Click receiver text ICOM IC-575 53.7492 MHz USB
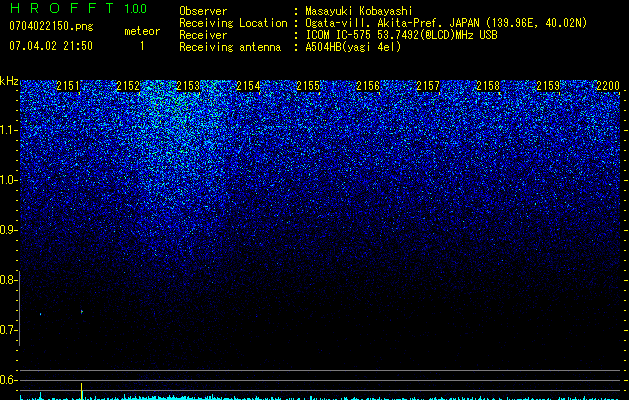 402,35
